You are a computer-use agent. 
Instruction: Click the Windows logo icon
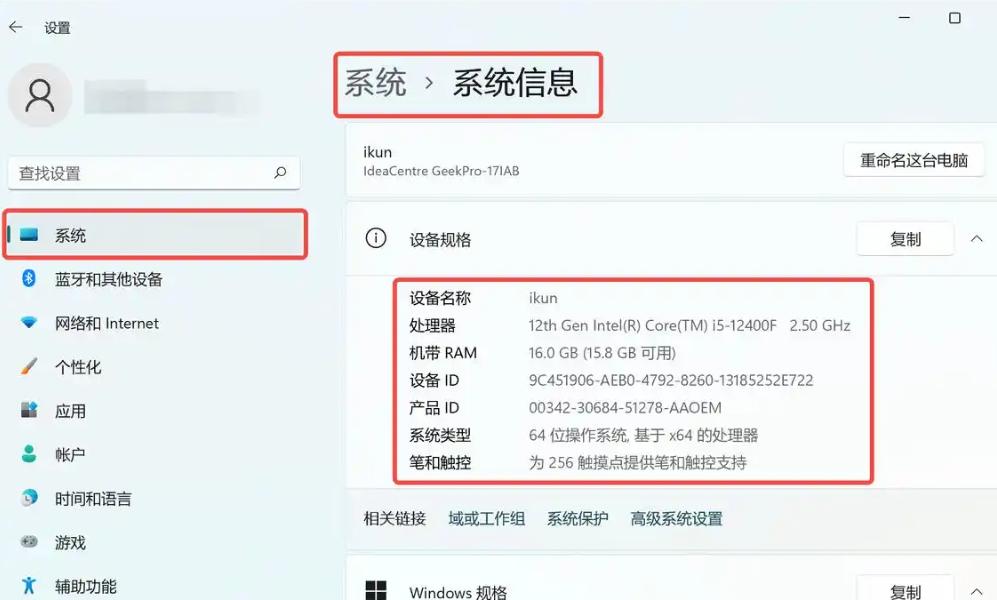coord(376,590)
